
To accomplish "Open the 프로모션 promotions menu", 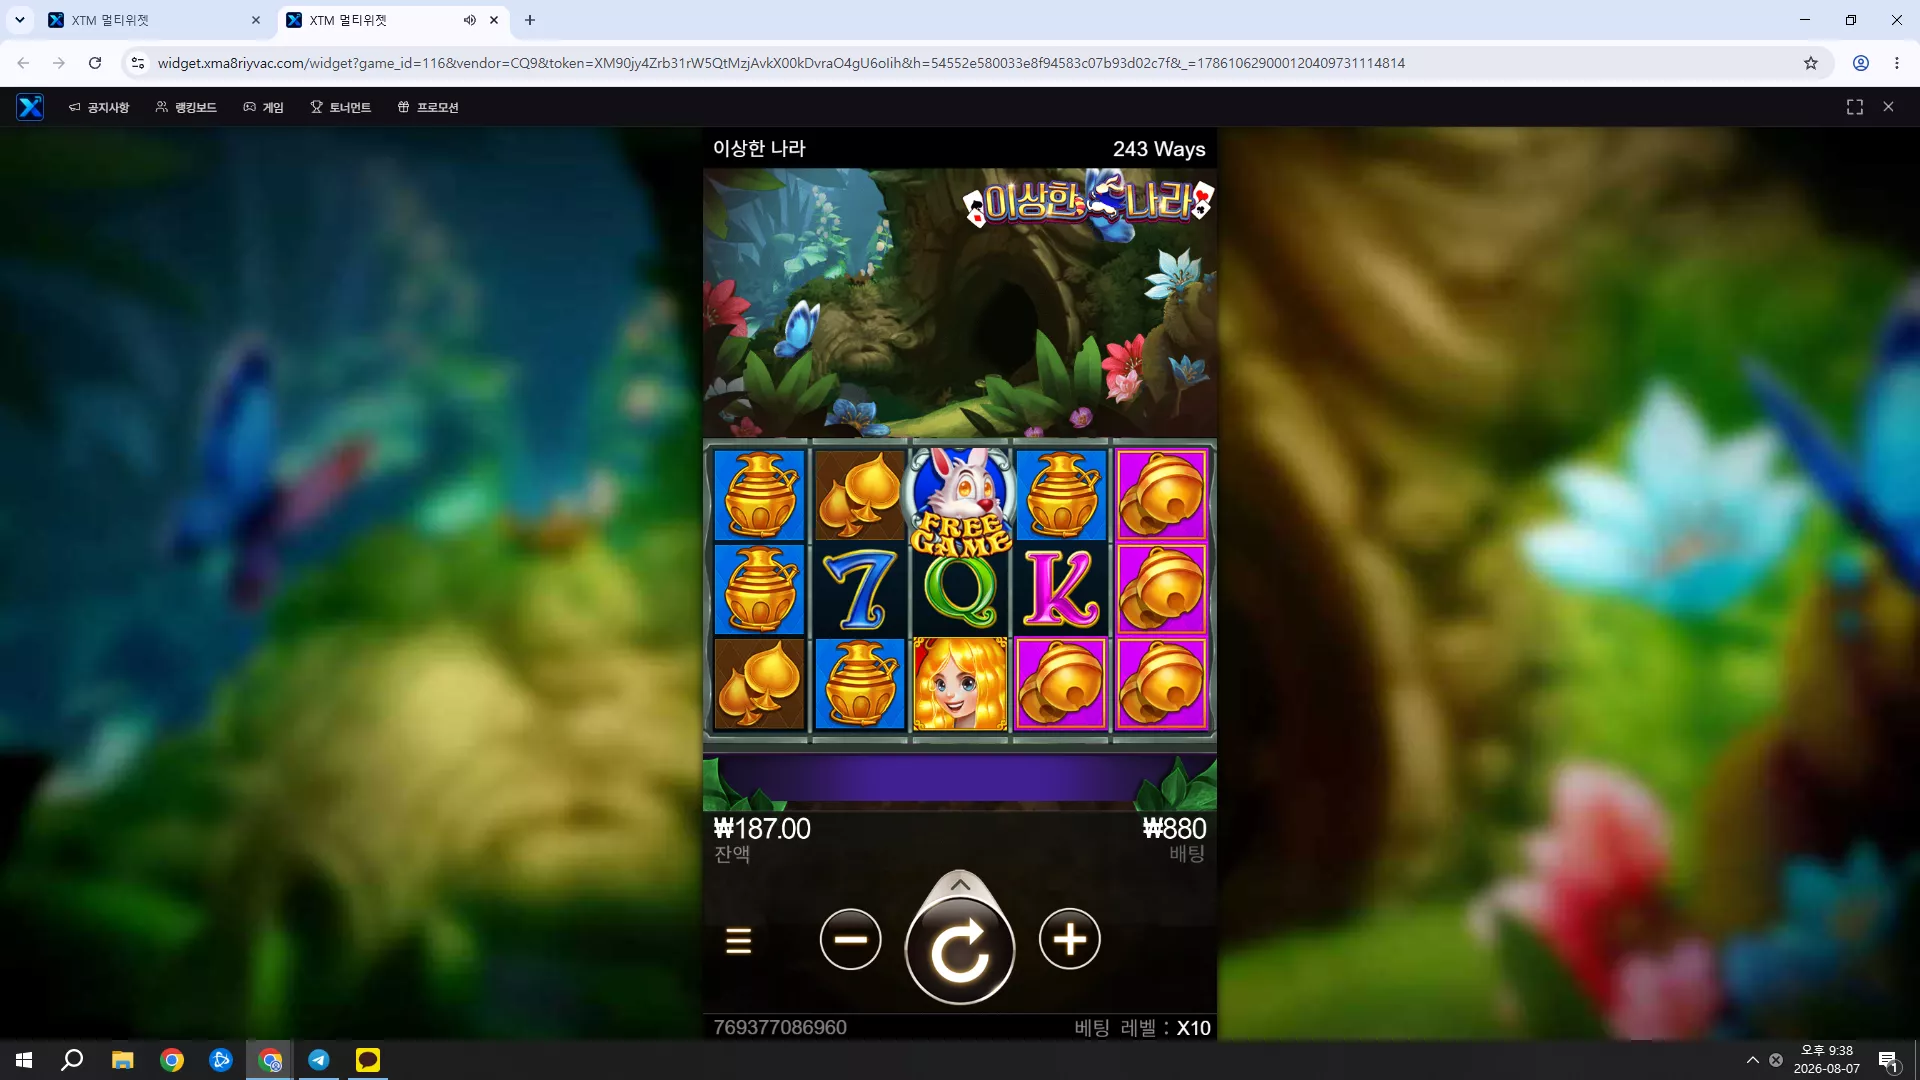I will (428, 107).
